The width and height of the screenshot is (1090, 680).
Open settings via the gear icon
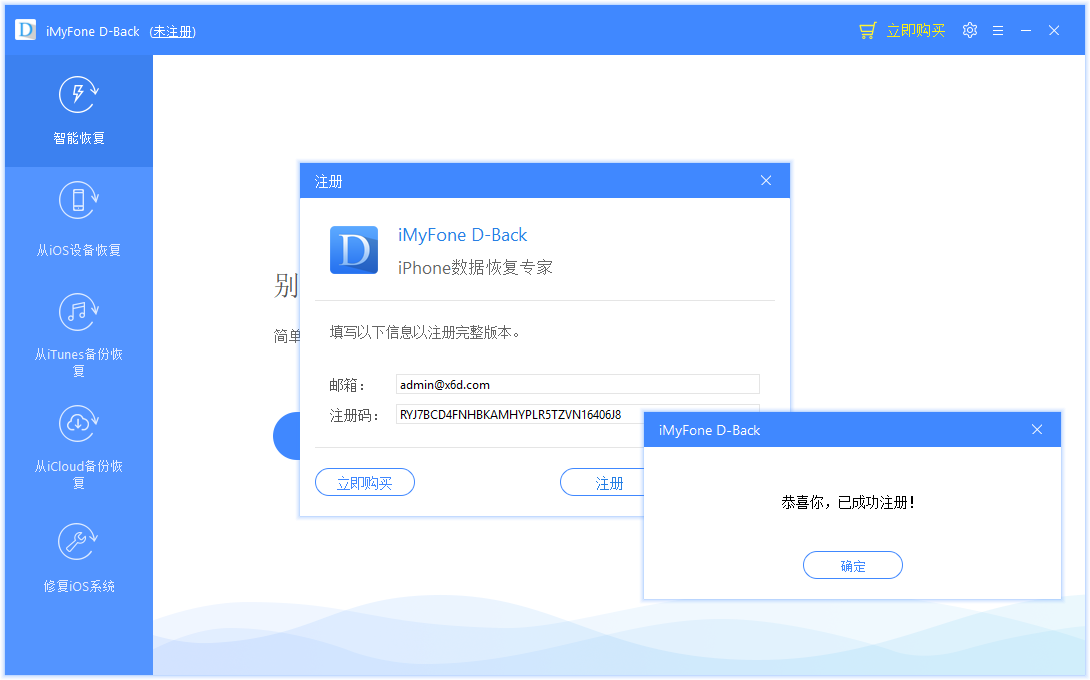[969, 31]
